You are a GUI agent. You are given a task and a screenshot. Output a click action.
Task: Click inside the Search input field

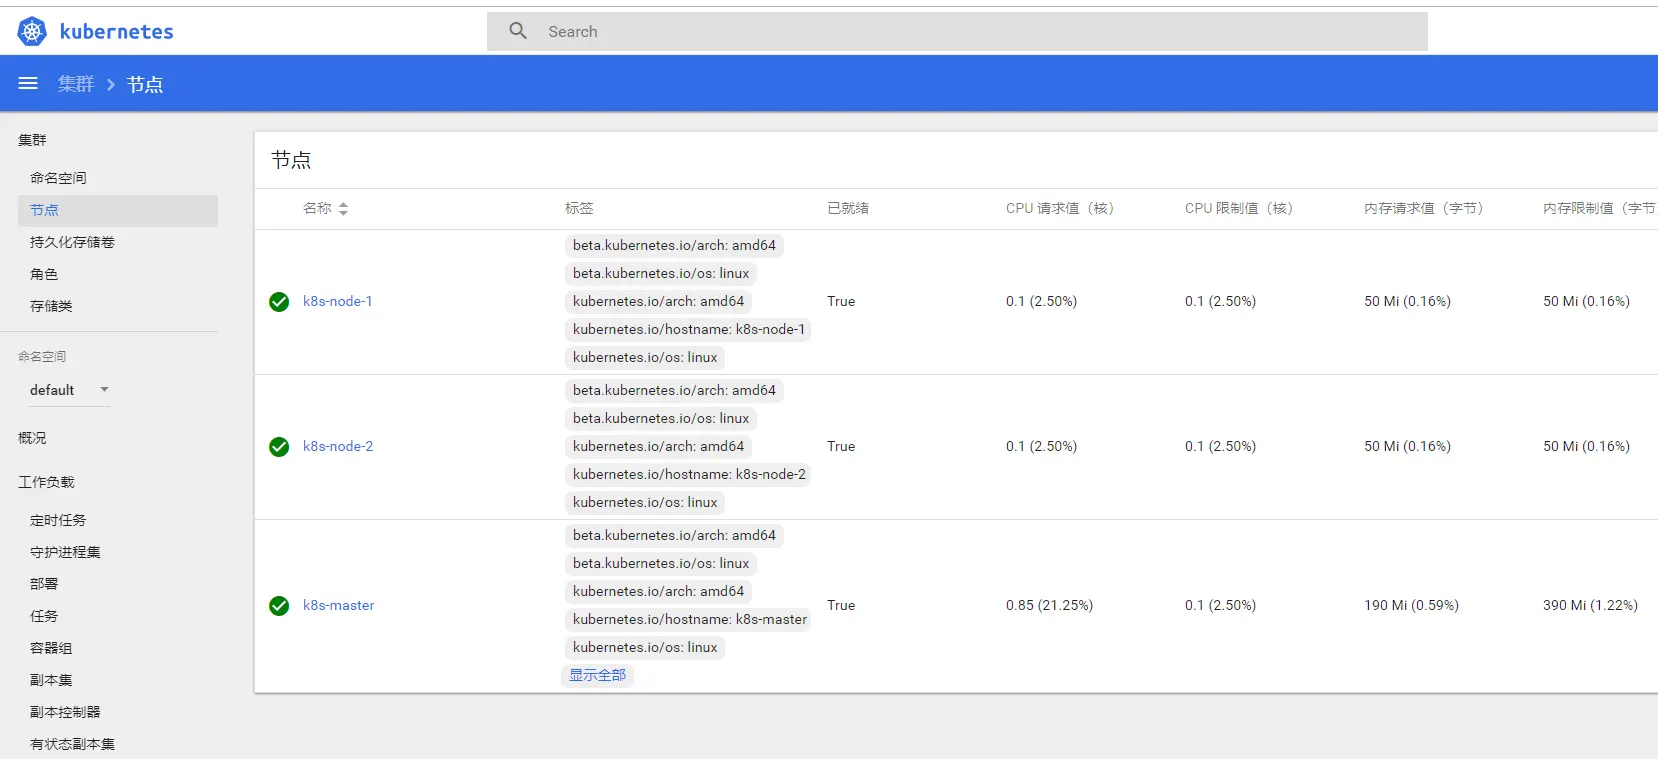[x=957, y=32]
